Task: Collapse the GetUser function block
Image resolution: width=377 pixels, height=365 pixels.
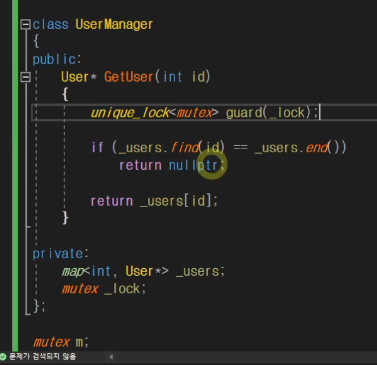Action: click(x=25, y=77)
